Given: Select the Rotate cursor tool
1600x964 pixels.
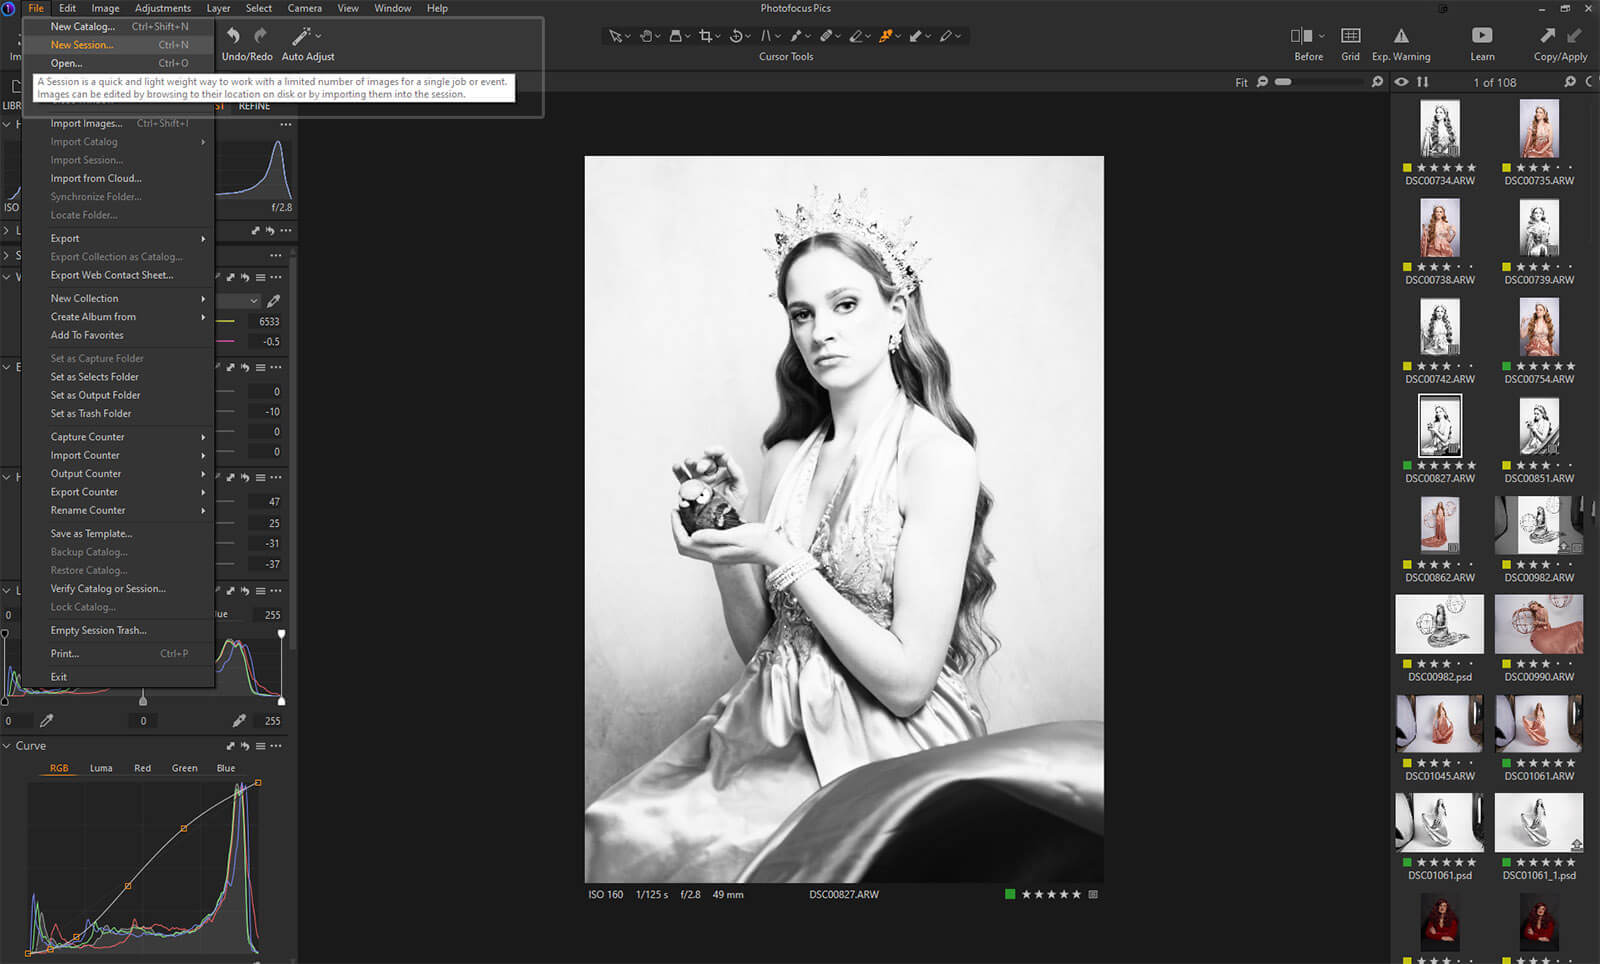Looking at the screenshot, I should tap(736, 36).
